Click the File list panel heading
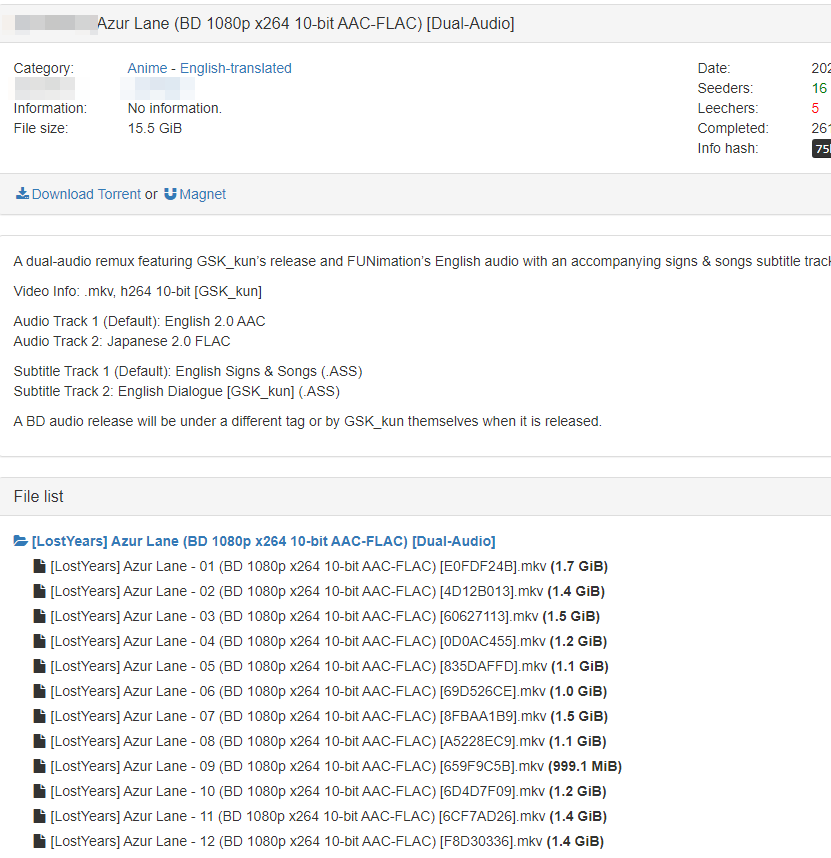Viewport: 831px width, 858px height. (38, 496)
